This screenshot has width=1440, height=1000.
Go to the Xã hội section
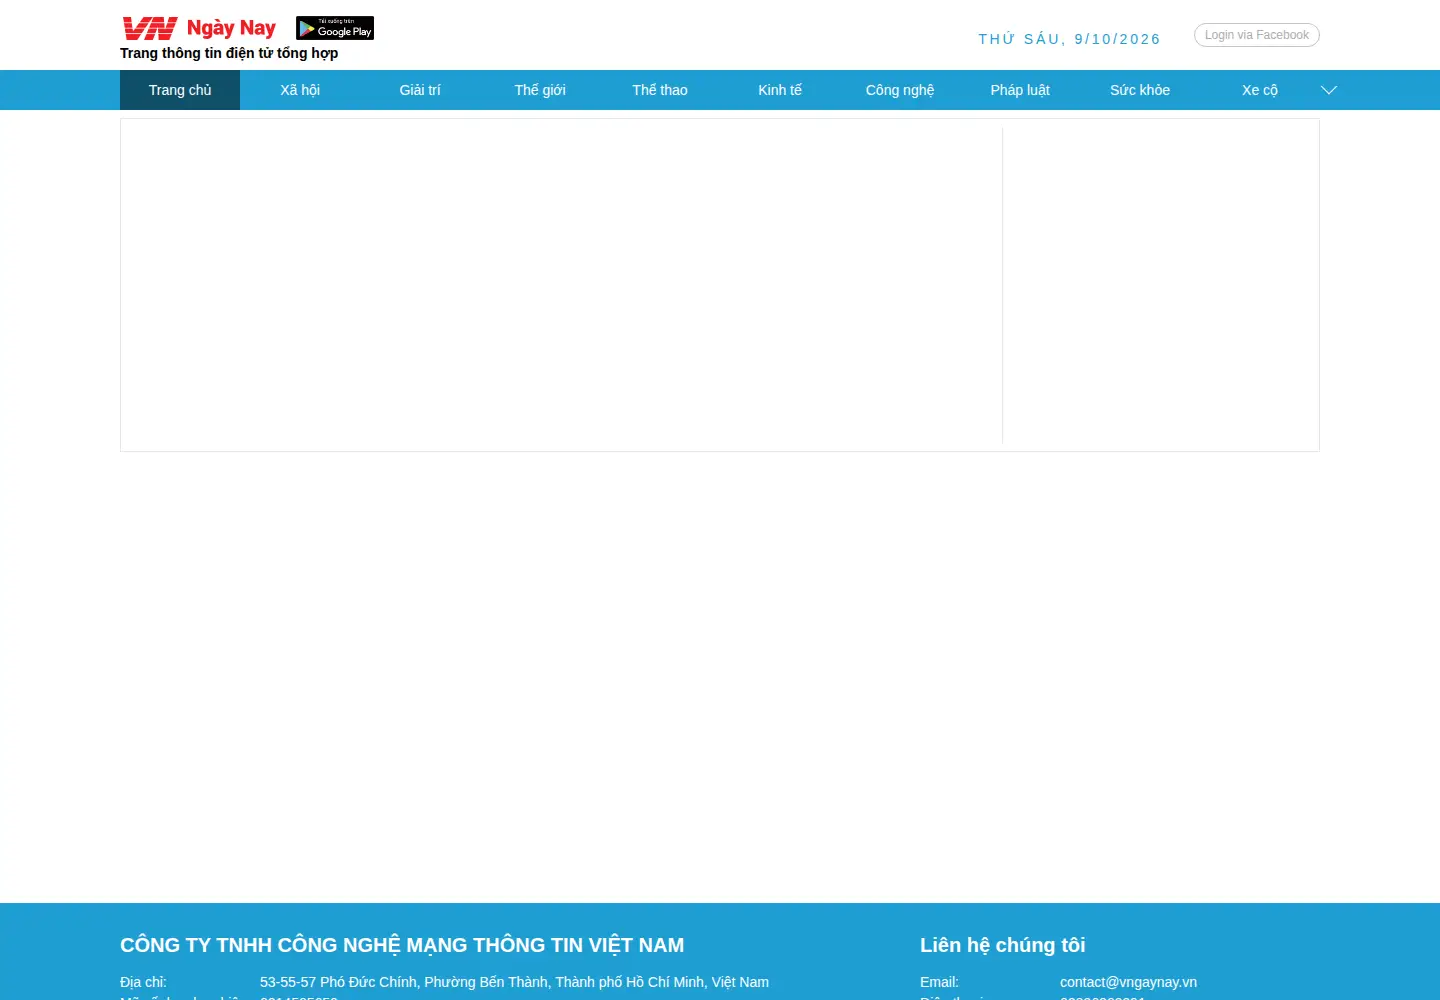click(x=300, y=90)
